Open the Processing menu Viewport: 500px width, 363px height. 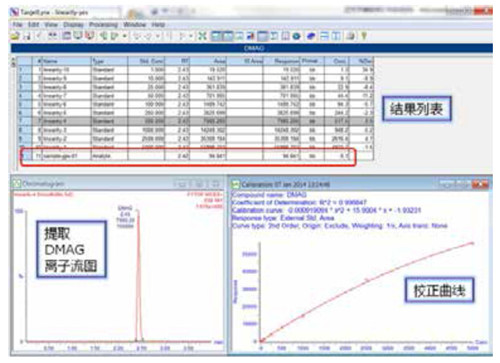(x=103, y=25)
